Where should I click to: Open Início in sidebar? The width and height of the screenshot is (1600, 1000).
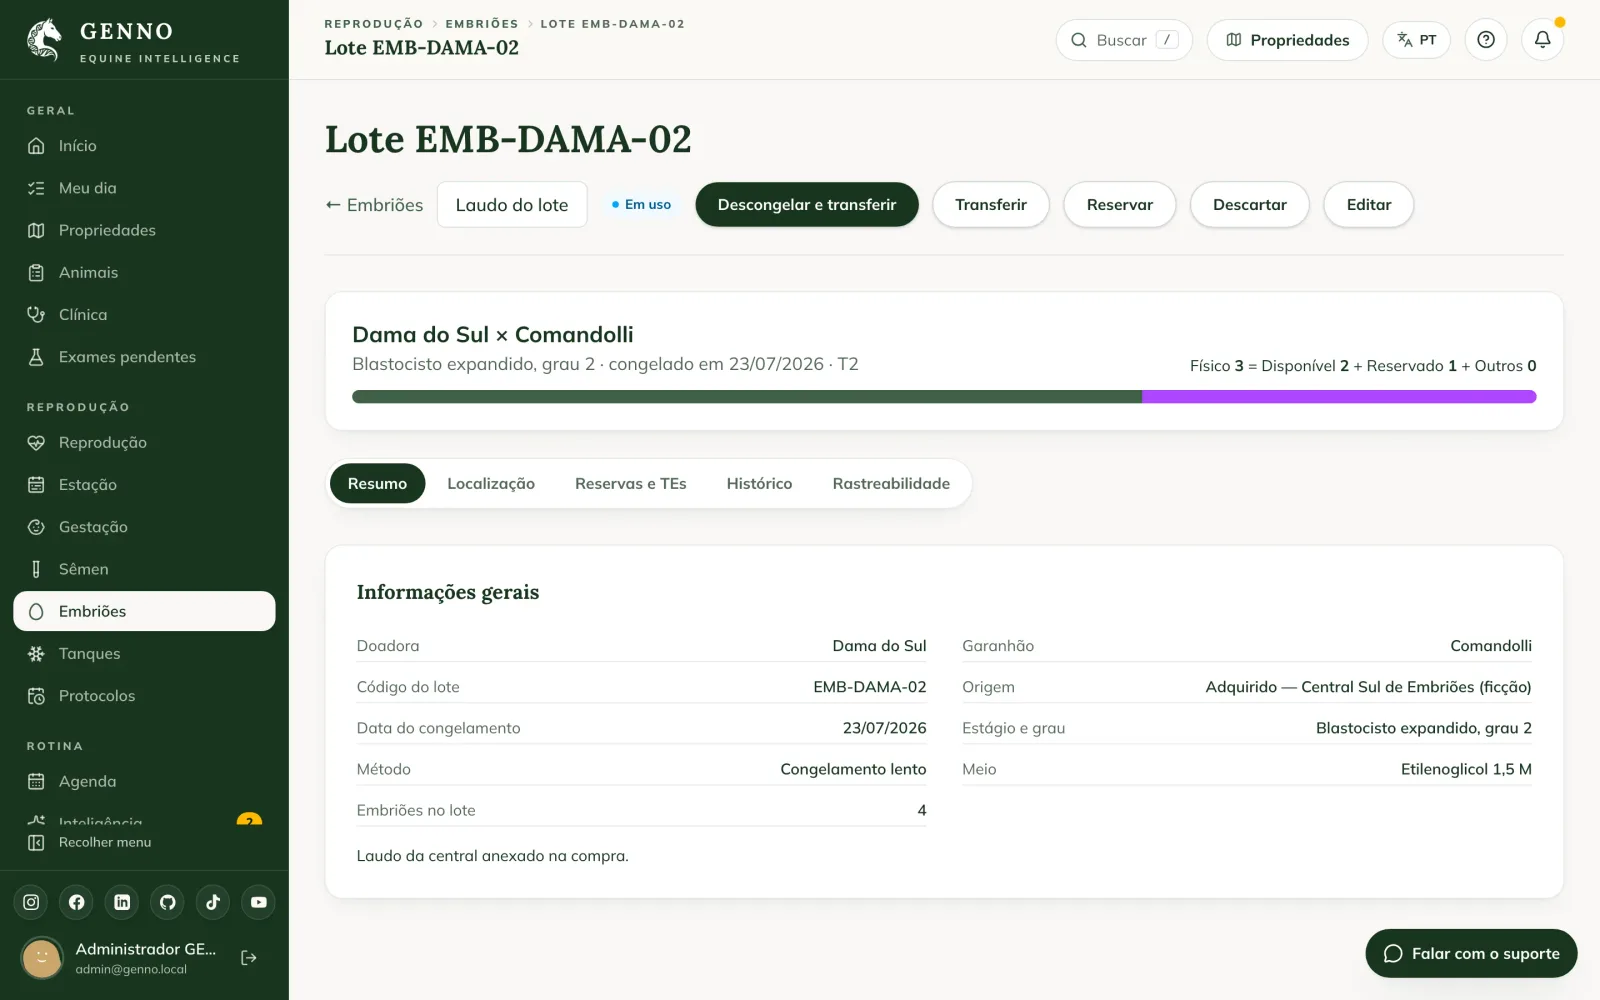[144, 146]
